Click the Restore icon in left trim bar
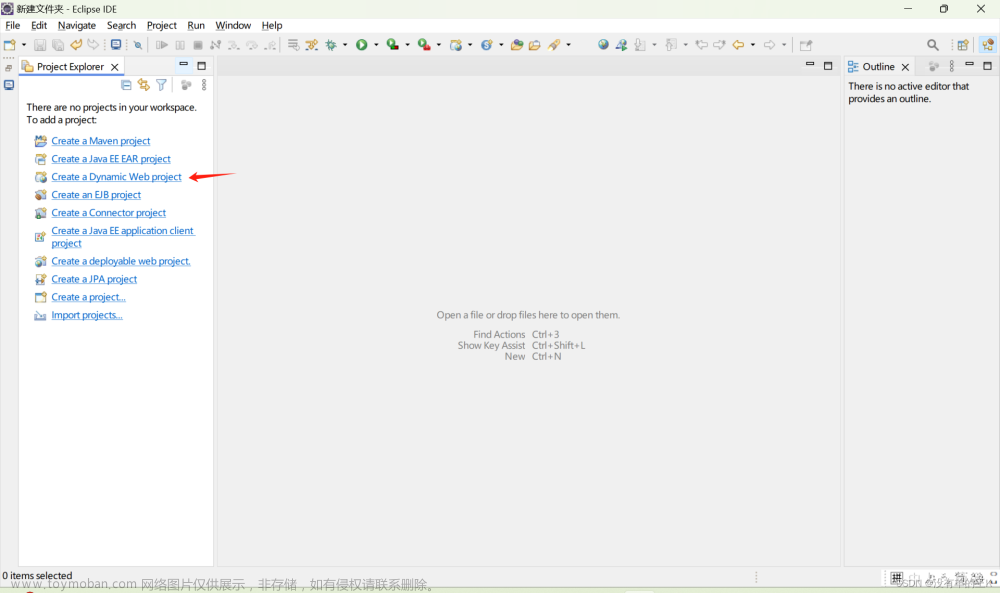Image resolution: width=1000 pixels, height=593 pixels. [x=9, y=68]
